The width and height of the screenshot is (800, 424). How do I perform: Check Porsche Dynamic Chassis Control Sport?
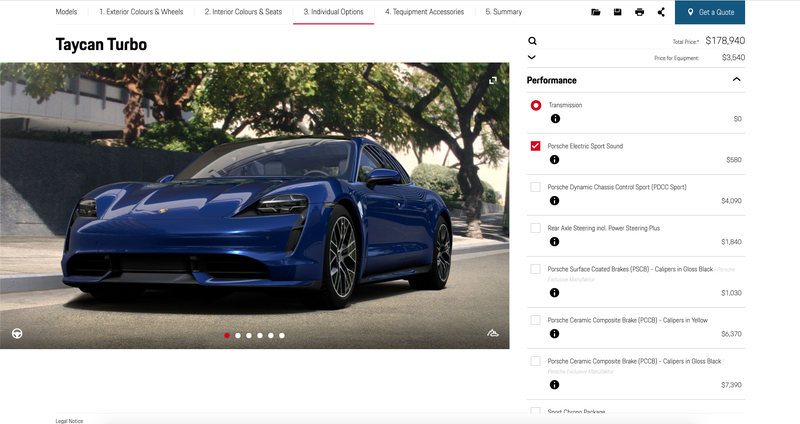[x=535, y=187]
